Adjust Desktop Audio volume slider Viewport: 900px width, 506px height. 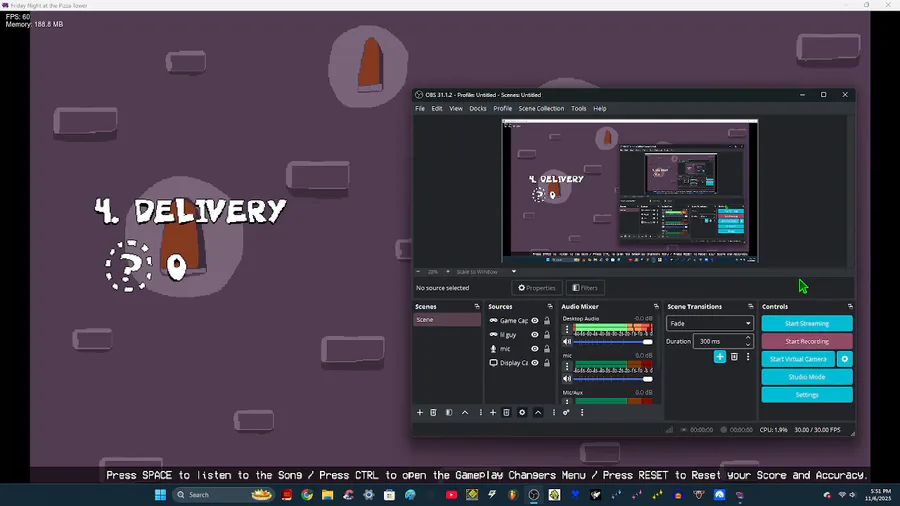(x=613, y=342)
